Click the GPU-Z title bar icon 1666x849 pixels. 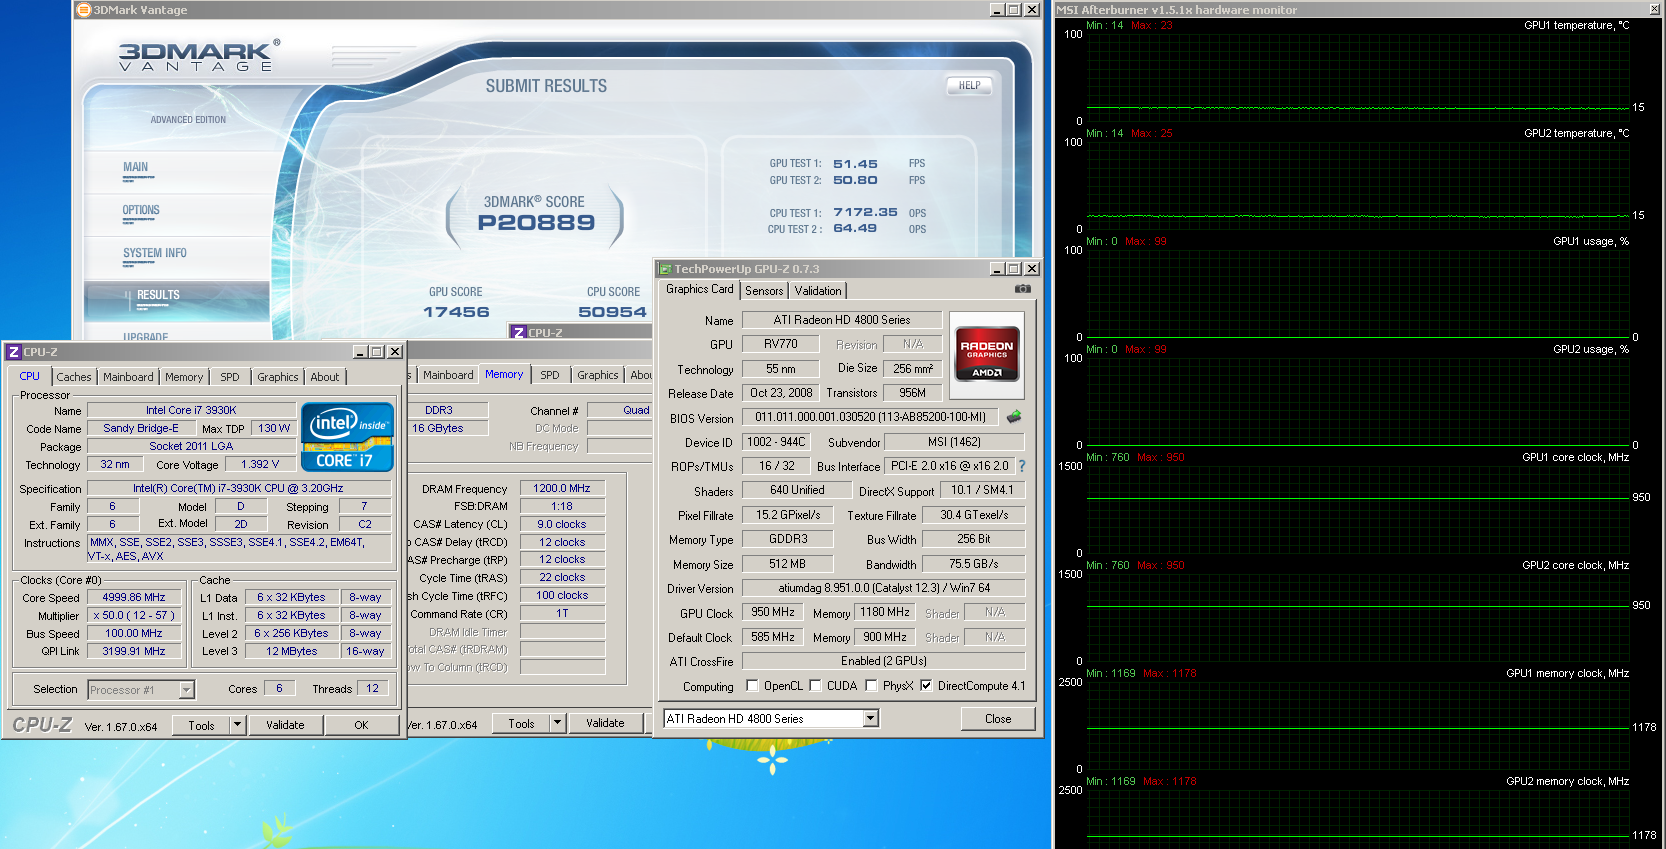coord(665,269)
